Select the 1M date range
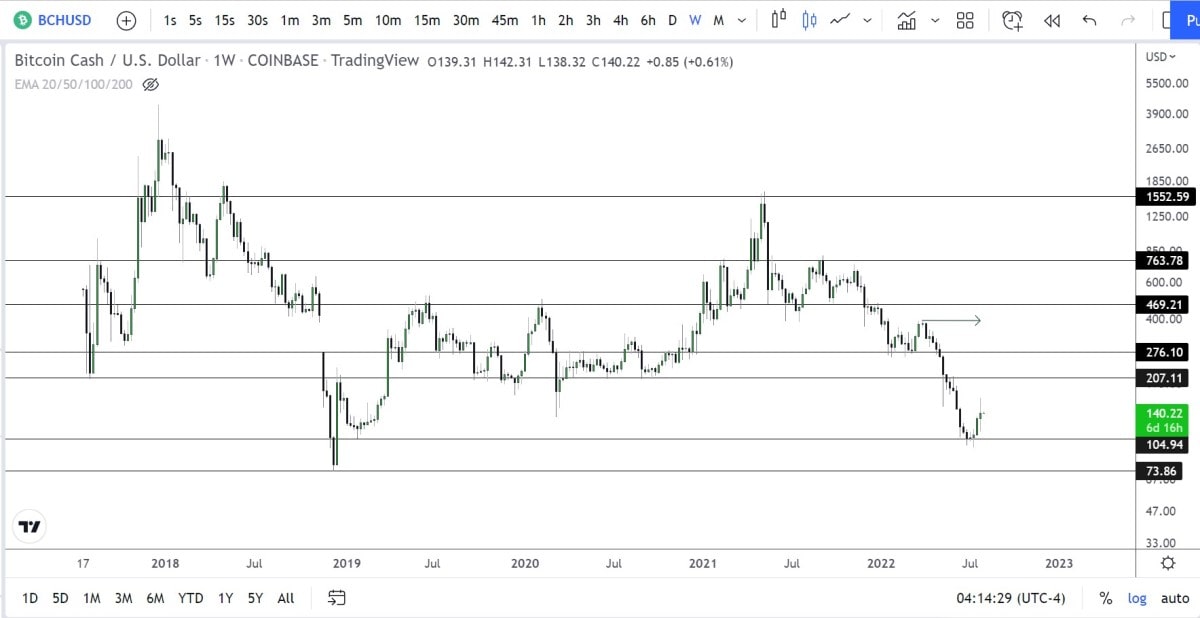The height and width of the screenshot is (618, 1200). pyautogui.click(x=91, y=598)
